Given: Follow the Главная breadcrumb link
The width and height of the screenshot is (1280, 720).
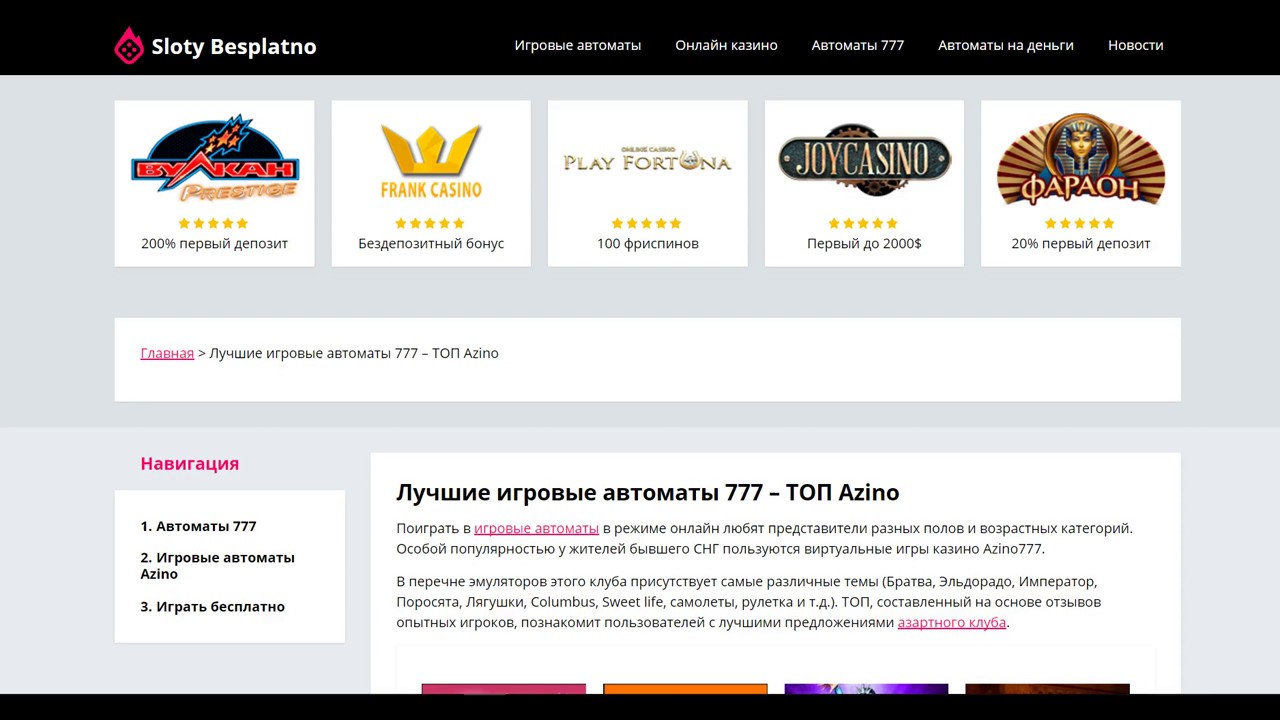Looking at the screenshot, I should point(167,353).
